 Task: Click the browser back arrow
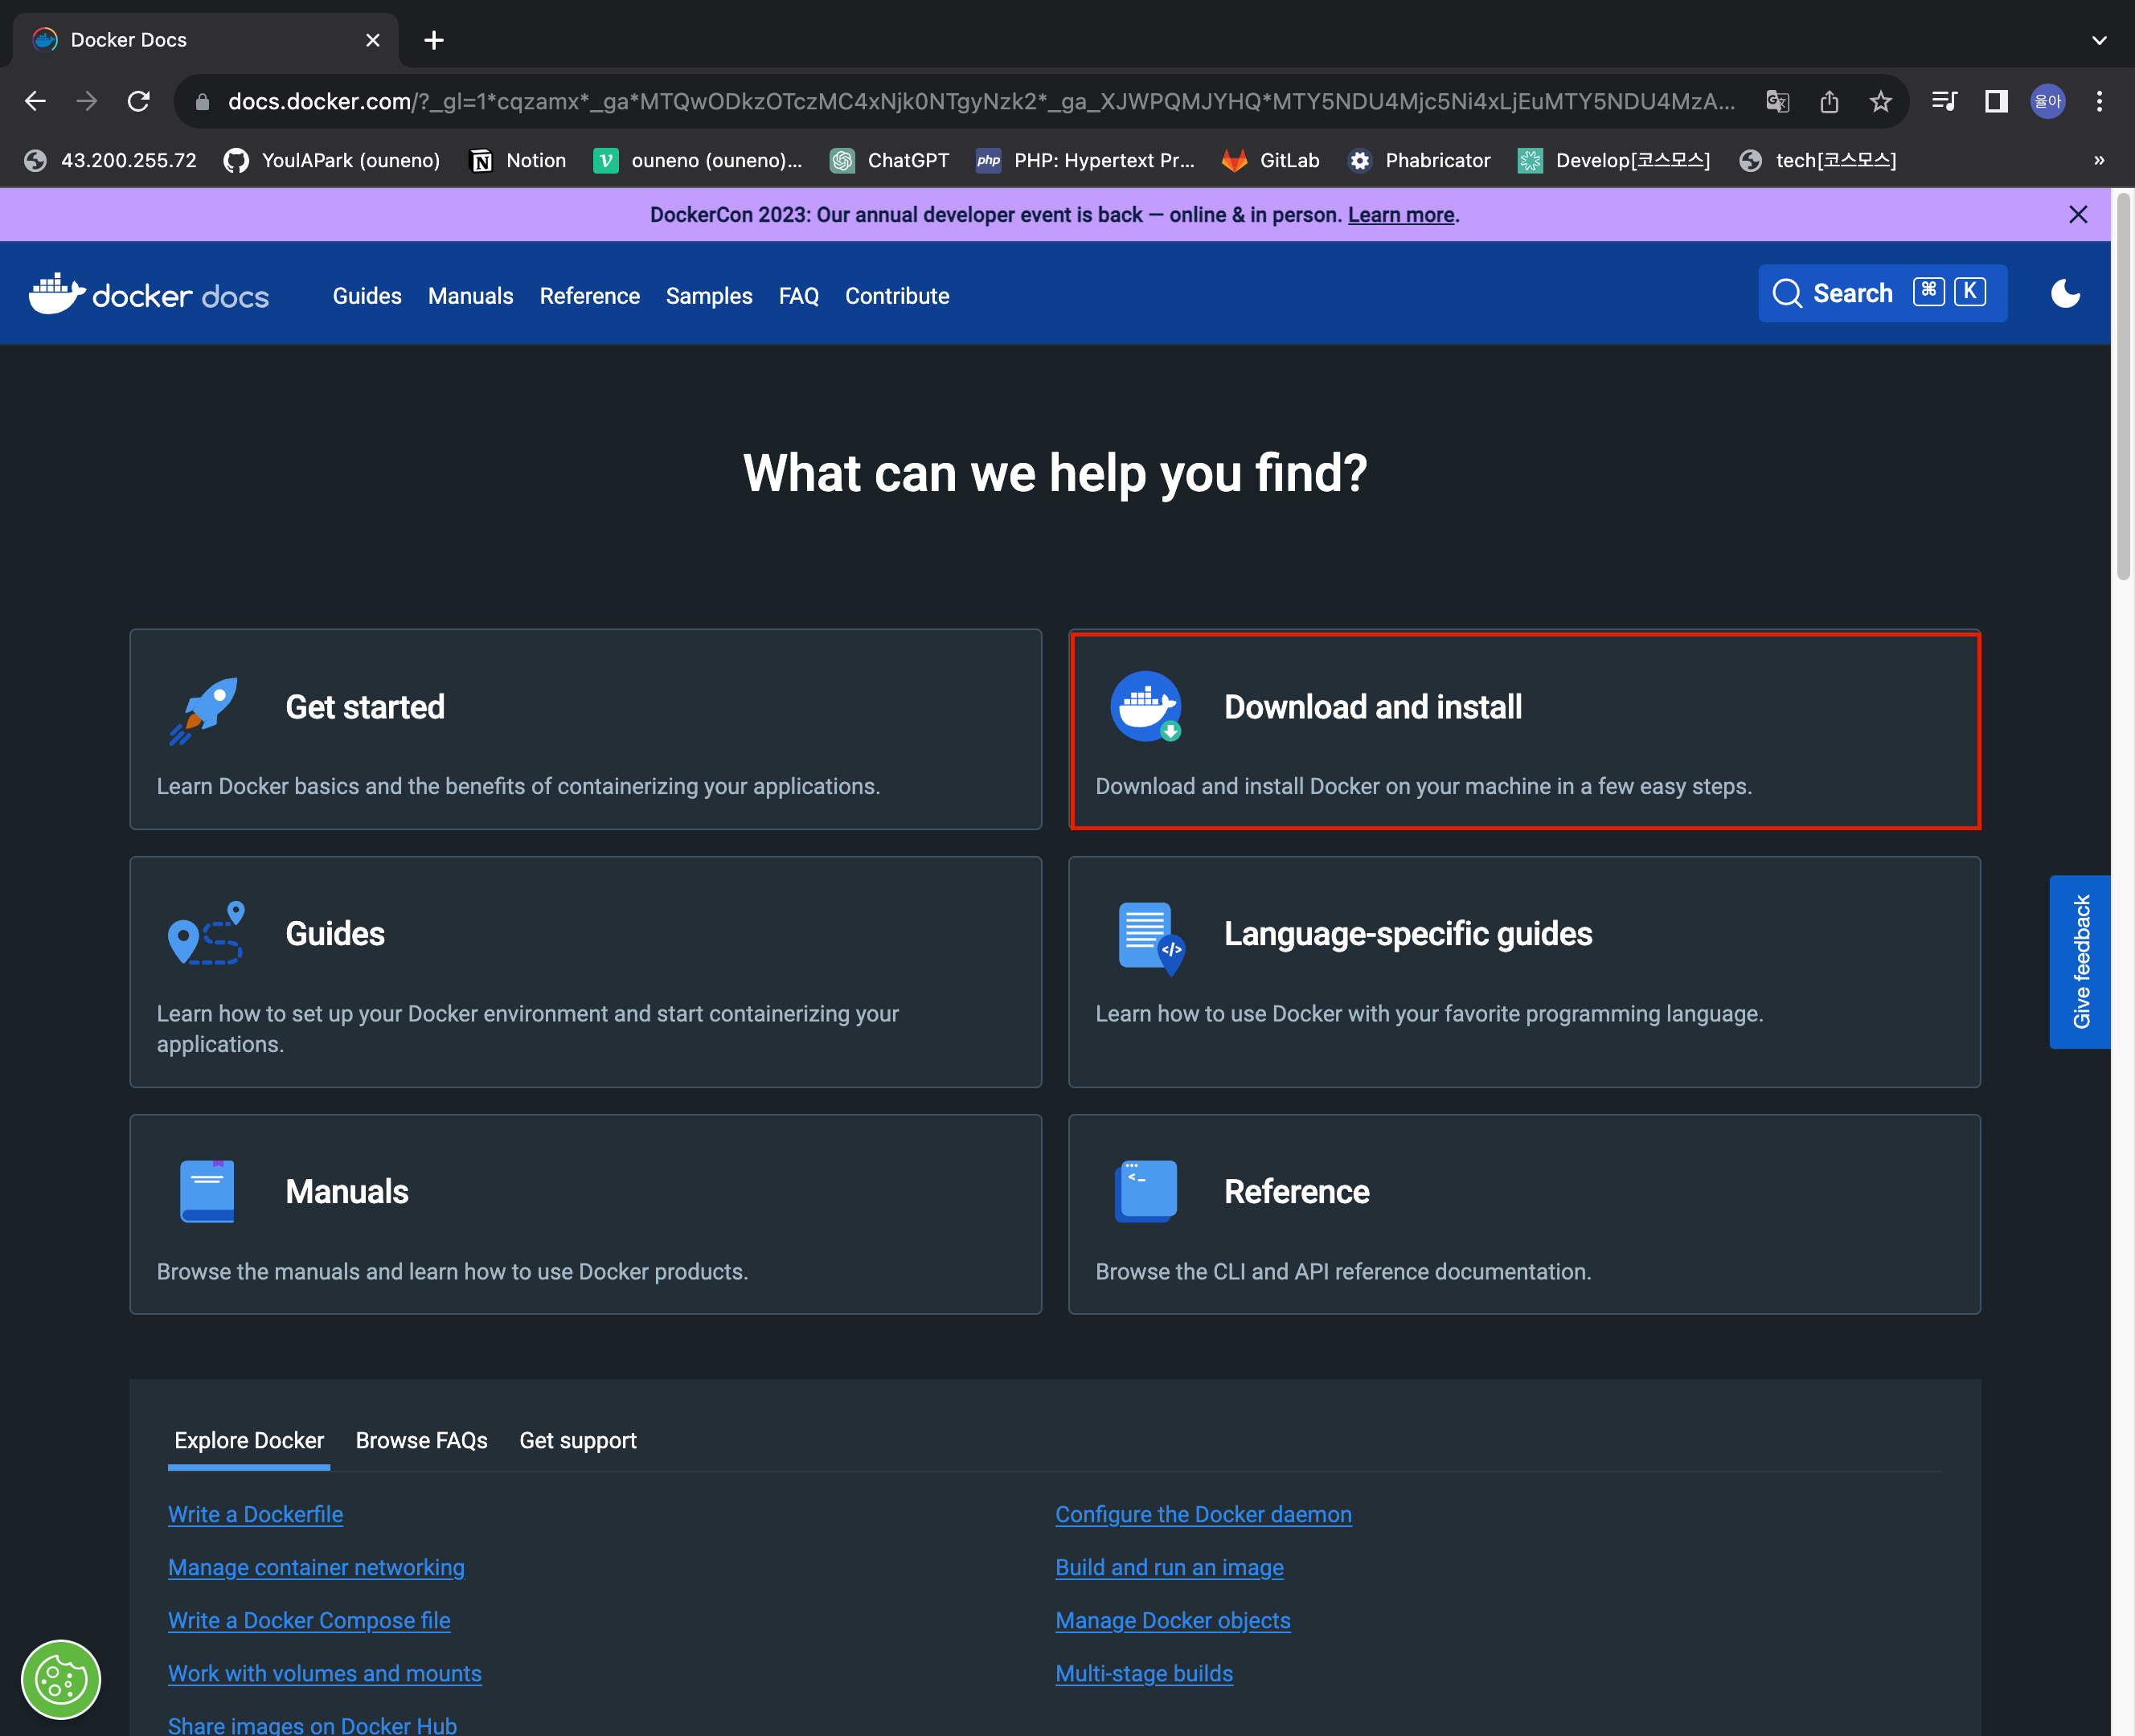(35, 101)
